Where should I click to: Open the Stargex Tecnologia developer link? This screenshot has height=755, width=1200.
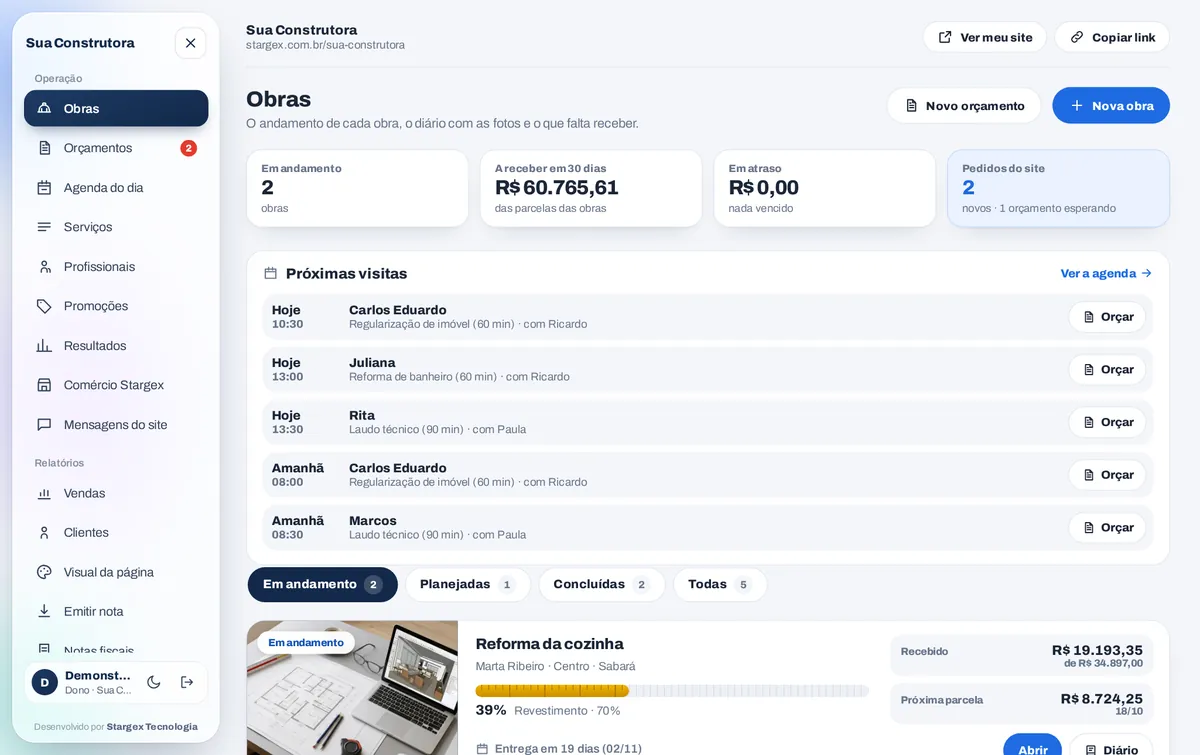tap(152, 727)
